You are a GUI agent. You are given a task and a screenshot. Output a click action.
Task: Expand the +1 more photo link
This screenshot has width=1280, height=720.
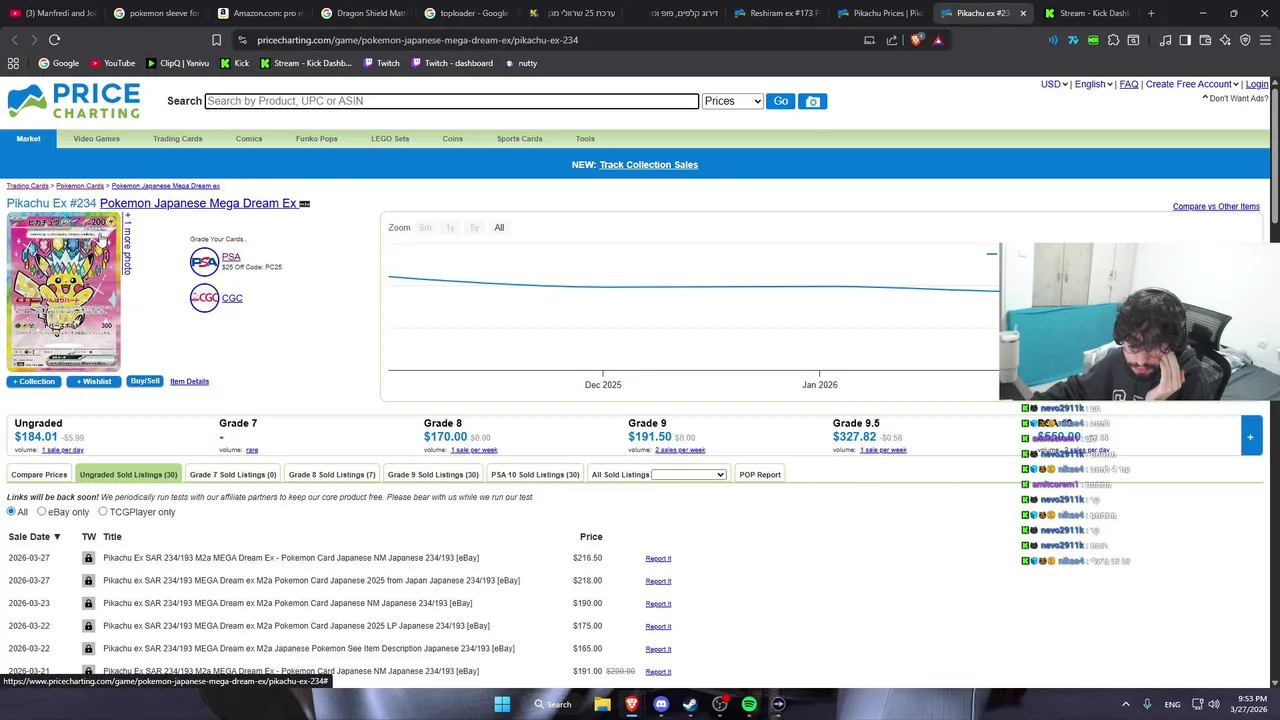[127, 244]
